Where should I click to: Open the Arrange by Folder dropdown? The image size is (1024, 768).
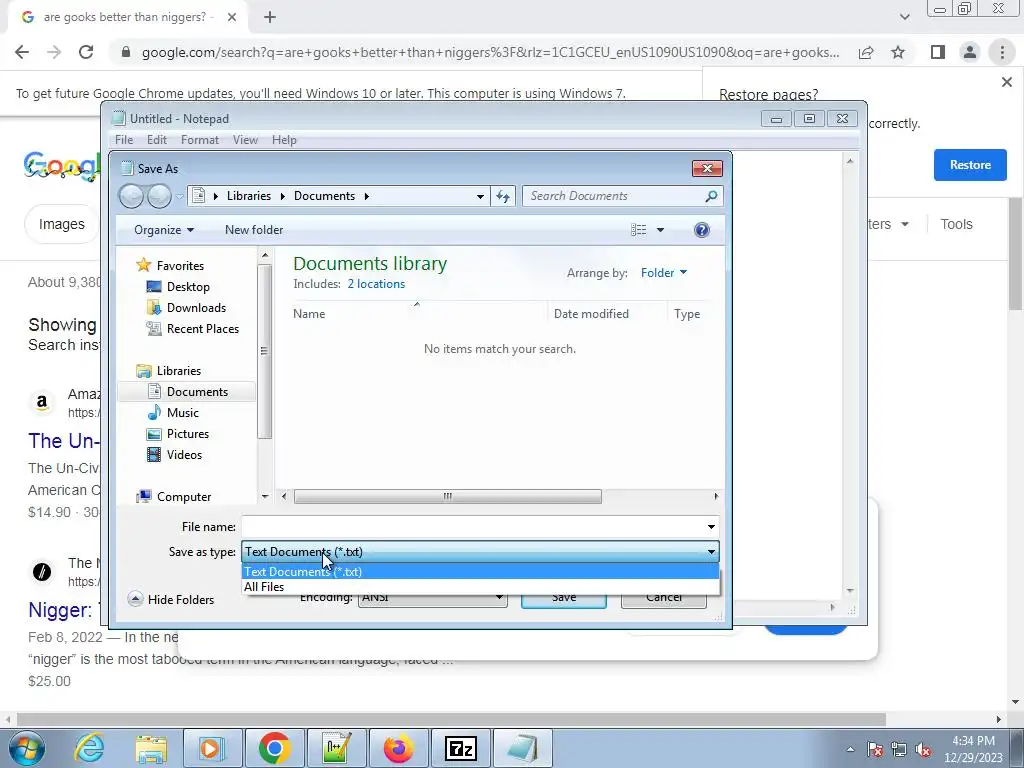664,273
